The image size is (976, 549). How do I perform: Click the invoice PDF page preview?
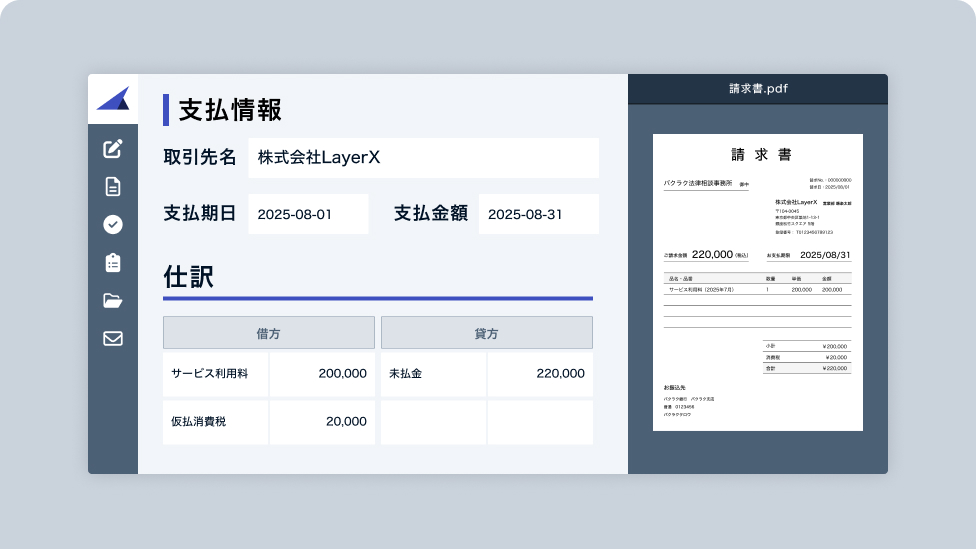coord(758,283)
